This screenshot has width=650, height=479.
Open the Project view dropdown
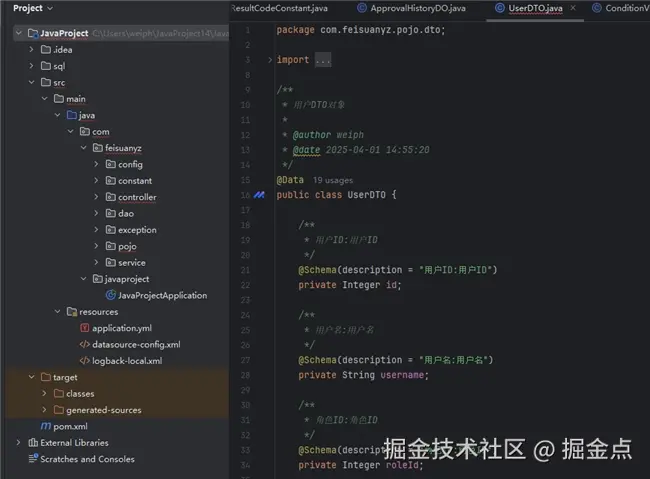(33, 8)
